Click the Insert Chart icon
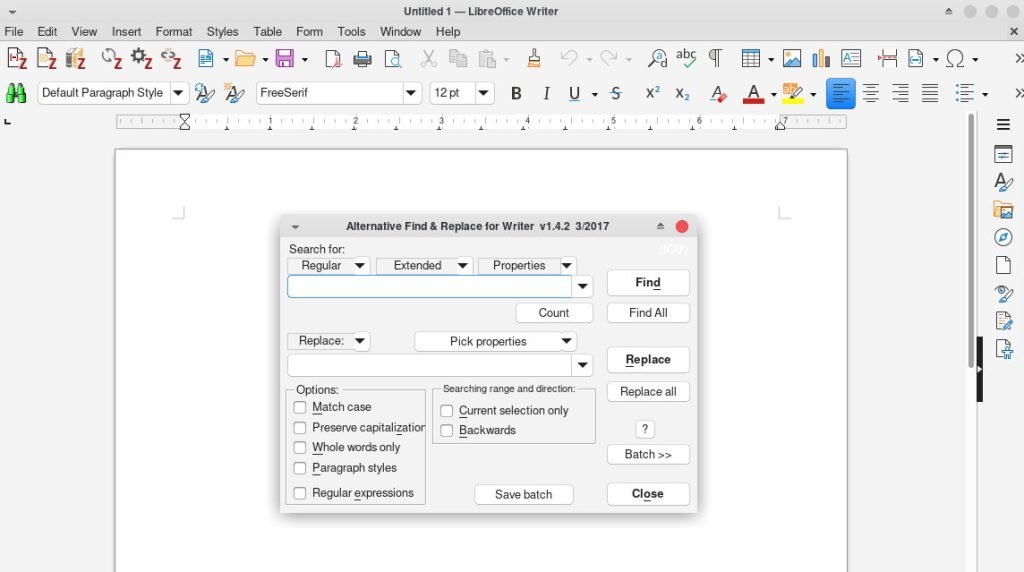 click(x=821, y=59)
